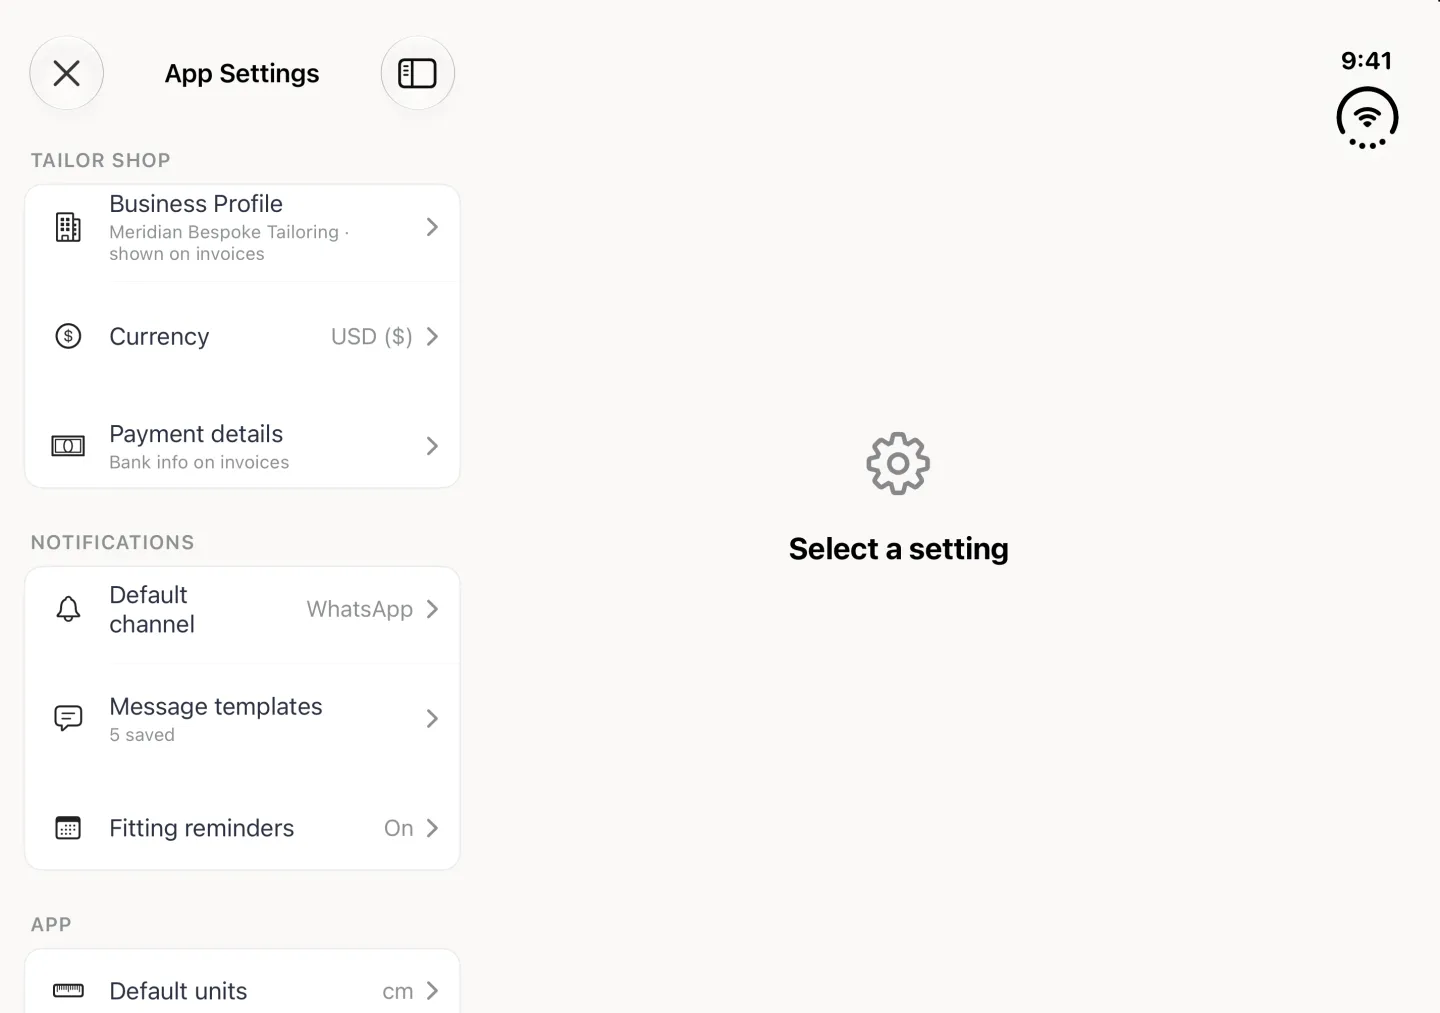Toggle the sidebar panel icon

click(x=417, y=73)
